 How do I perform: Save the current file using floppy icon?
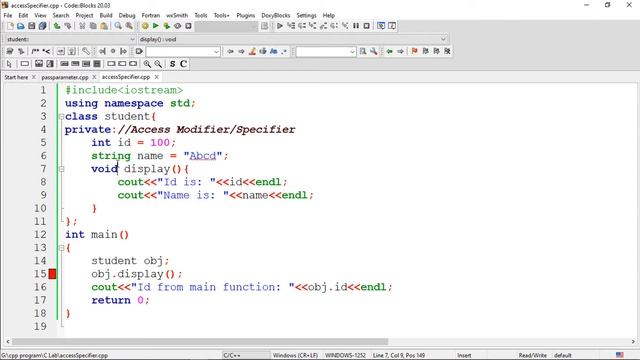(32, 26)
